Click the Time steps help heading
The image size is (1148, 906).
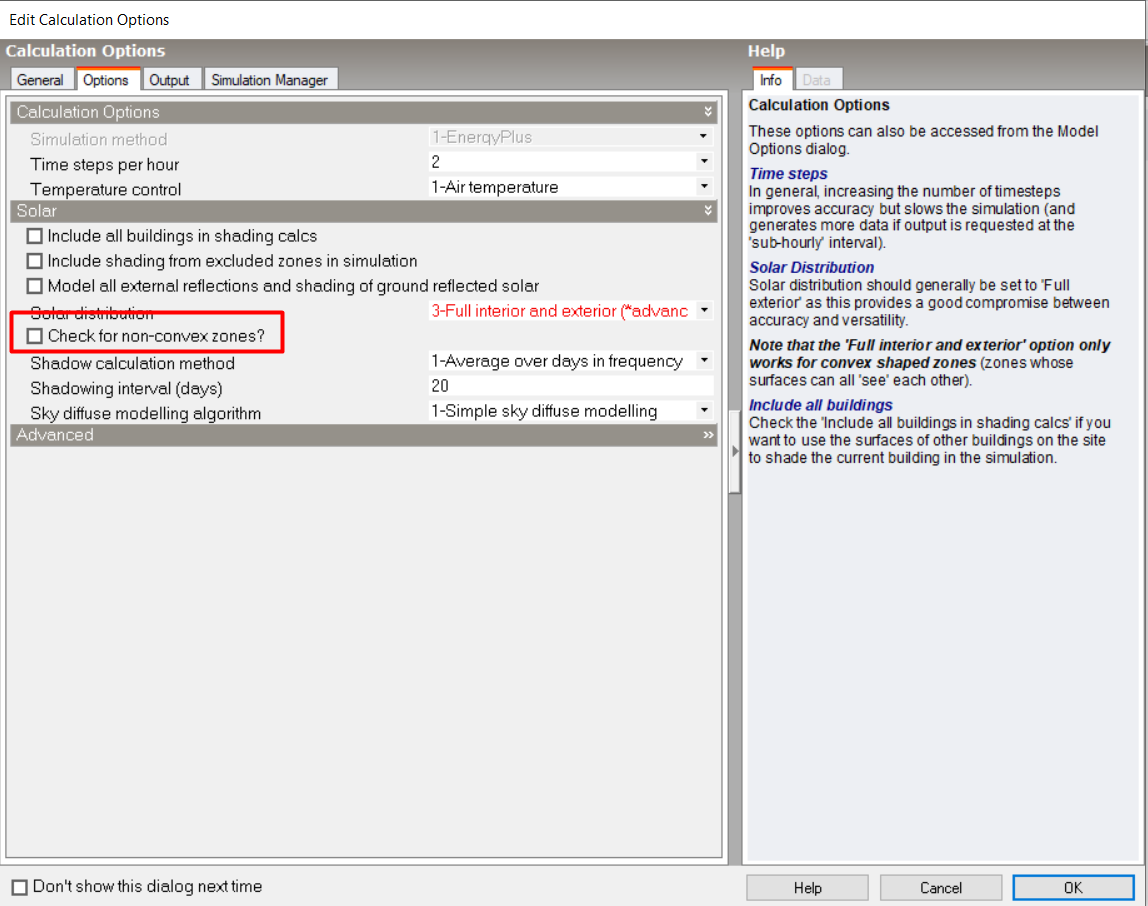click(x=788, y=174)
